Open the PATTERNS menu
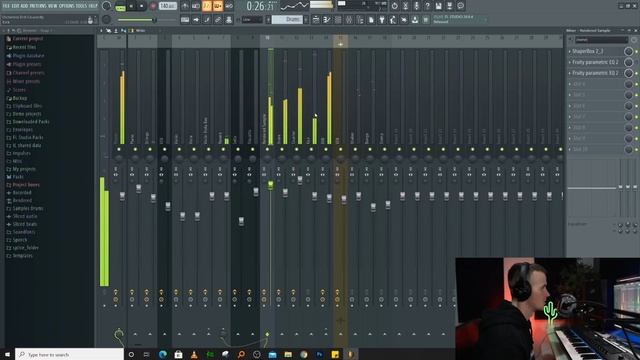Viewport: 640px width, 360px height. point(38,6)
